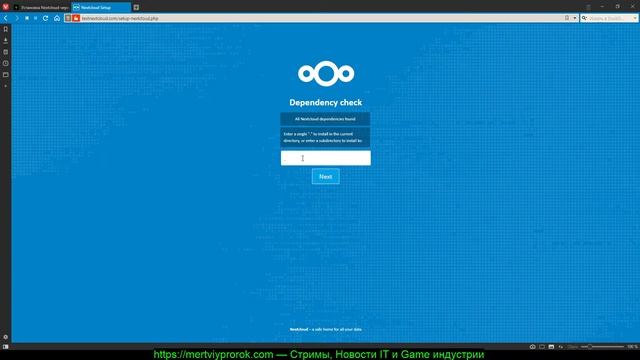Go forward one page in history

[17, 18]
